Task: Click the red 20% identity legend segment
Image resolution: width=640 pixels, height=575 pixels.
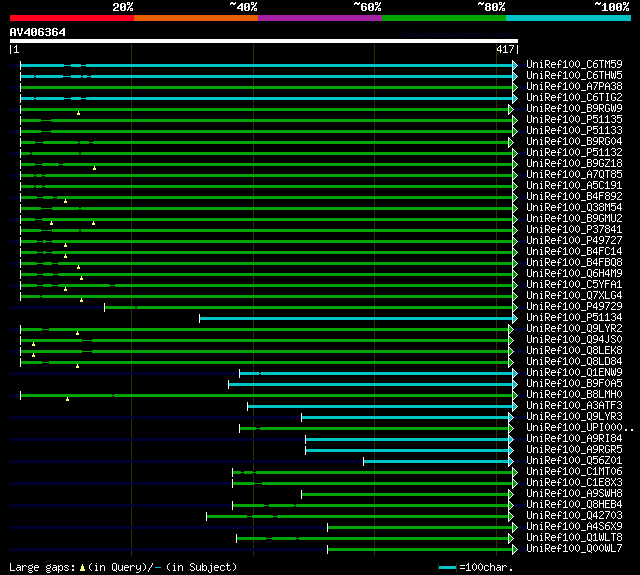Action: coord(72,18)
